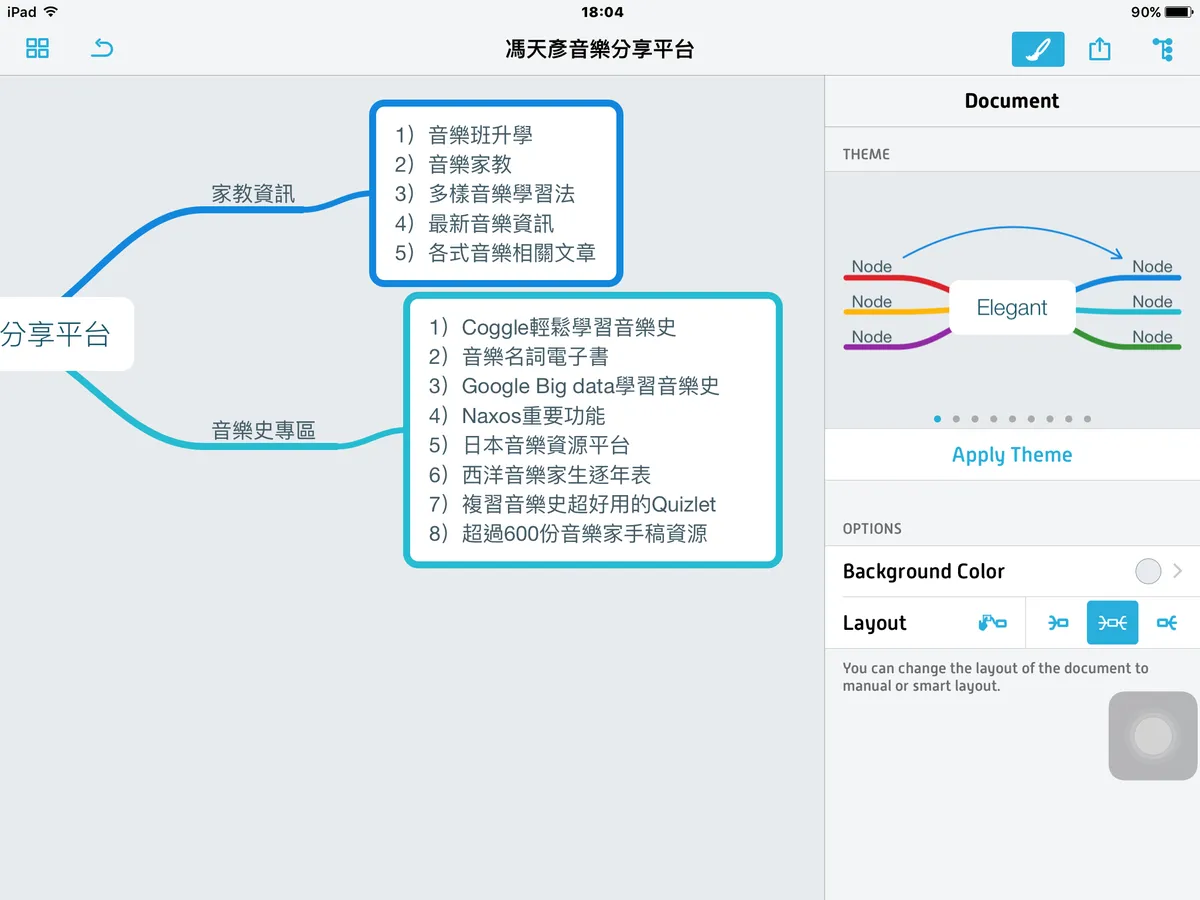Switch to manual layout mode
This screenshot has width=1200, height=900.
(x=992, y=623)
